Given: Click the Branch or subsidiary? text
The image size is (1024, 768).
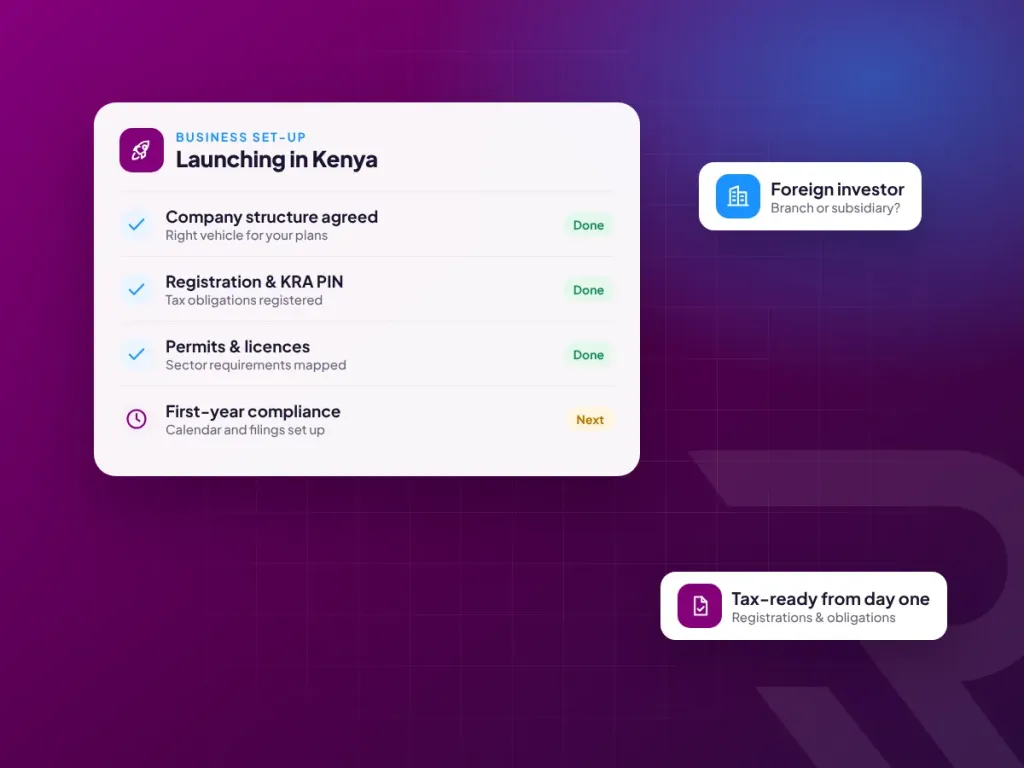Looking at the screenshot, I should 835,208.
